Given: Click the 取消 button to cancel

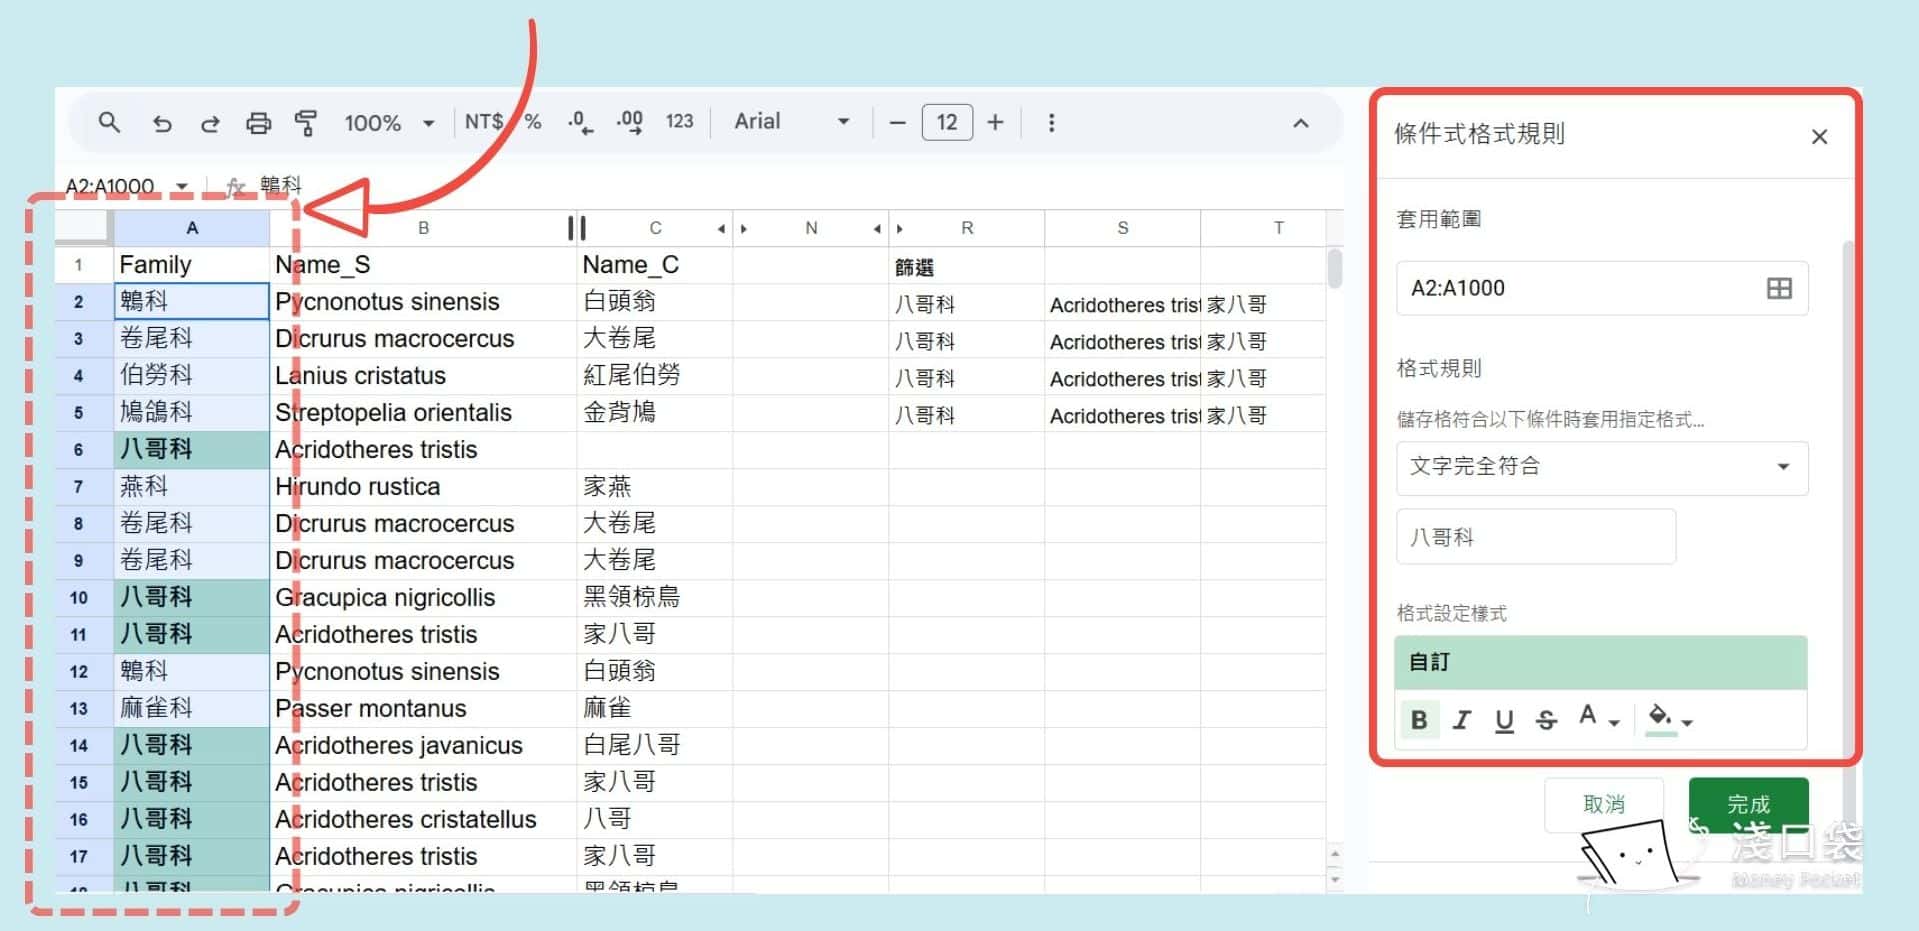Looking at the screenshot, I should pyautogui.click(x=1602, y=803).
